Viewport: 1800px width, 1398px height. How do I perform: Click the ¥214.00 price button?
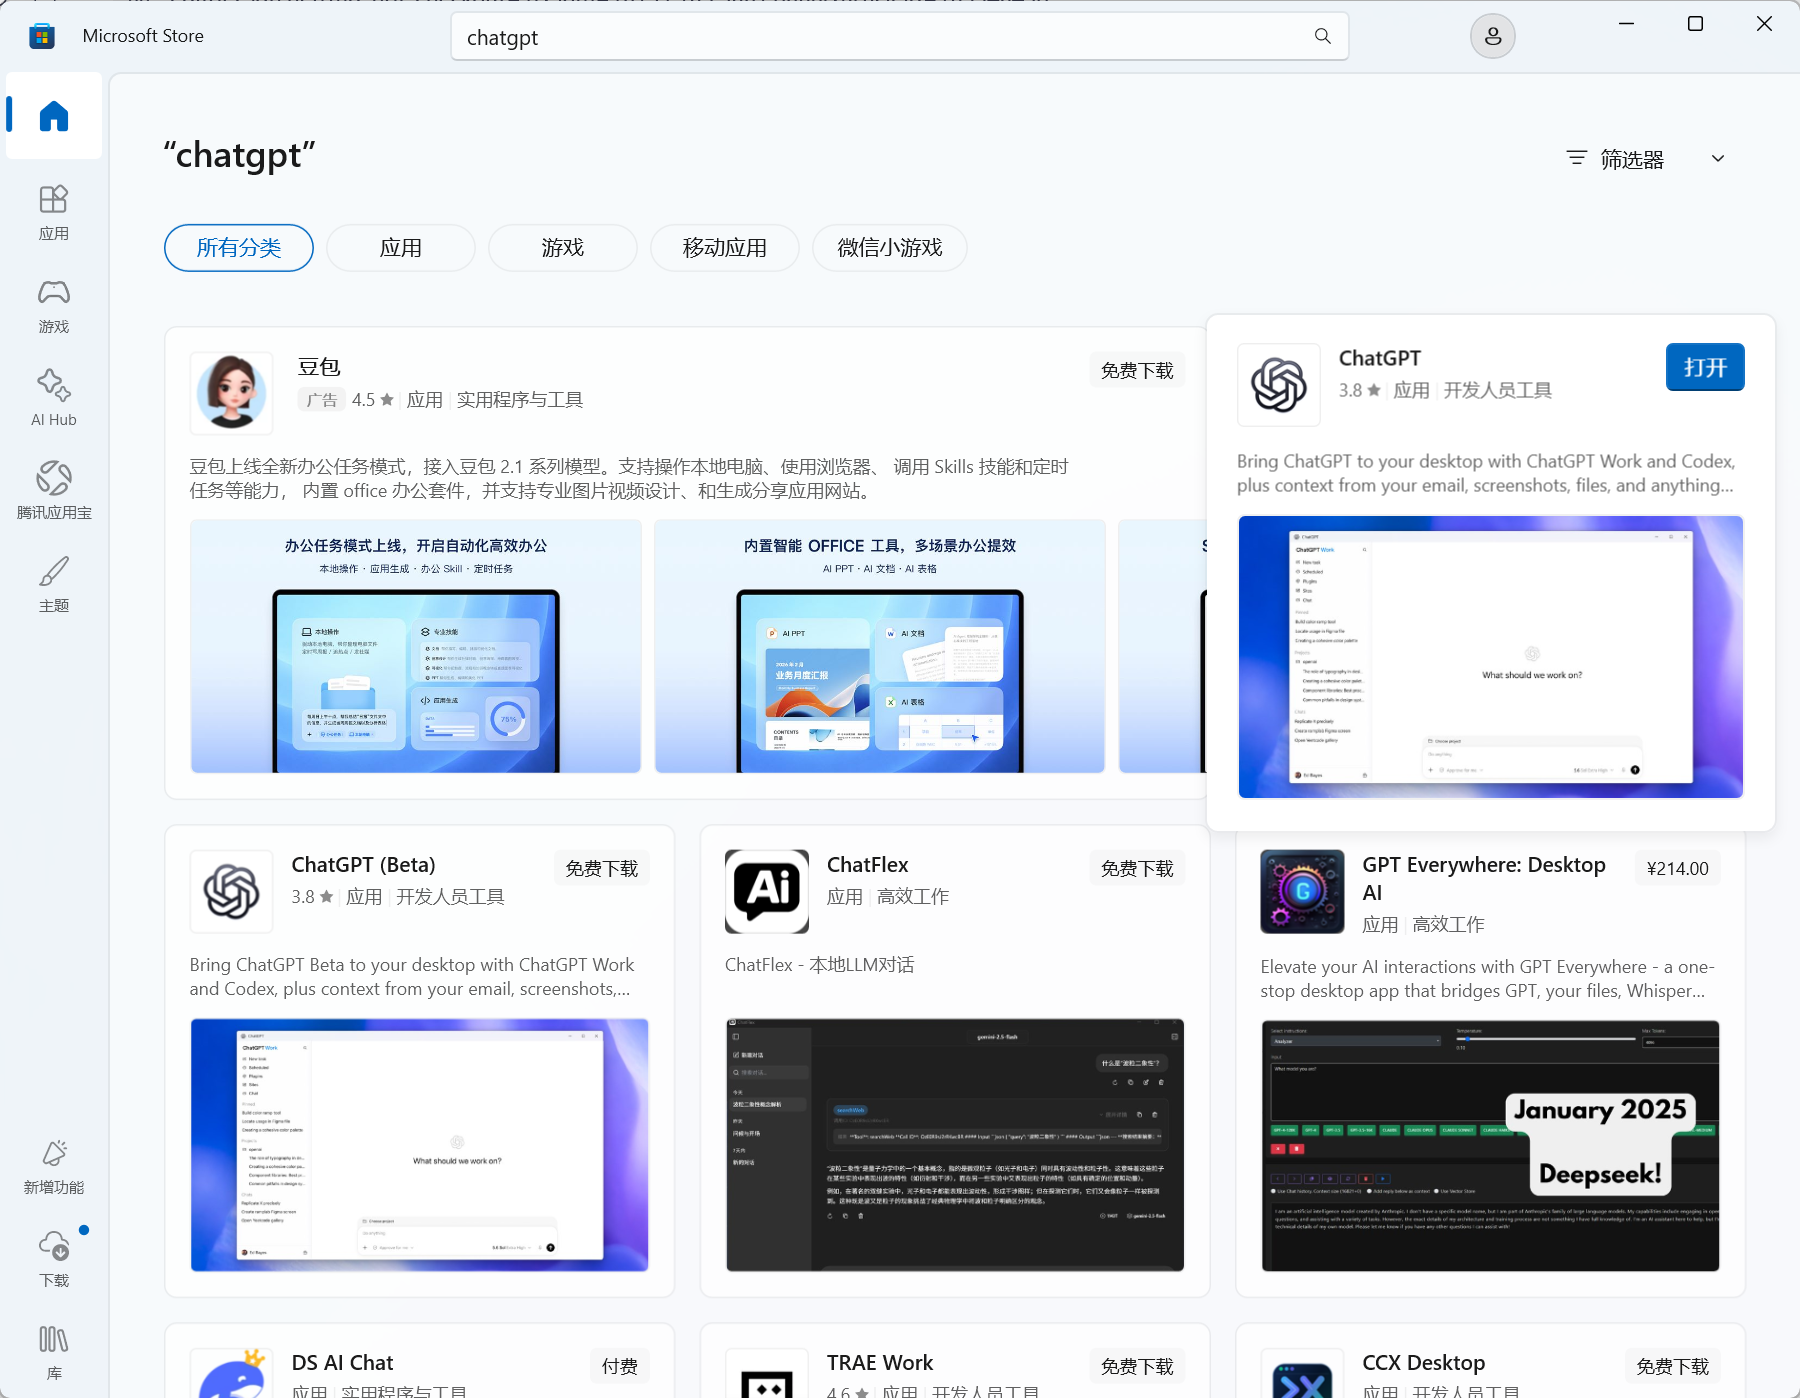(1678, 868)
